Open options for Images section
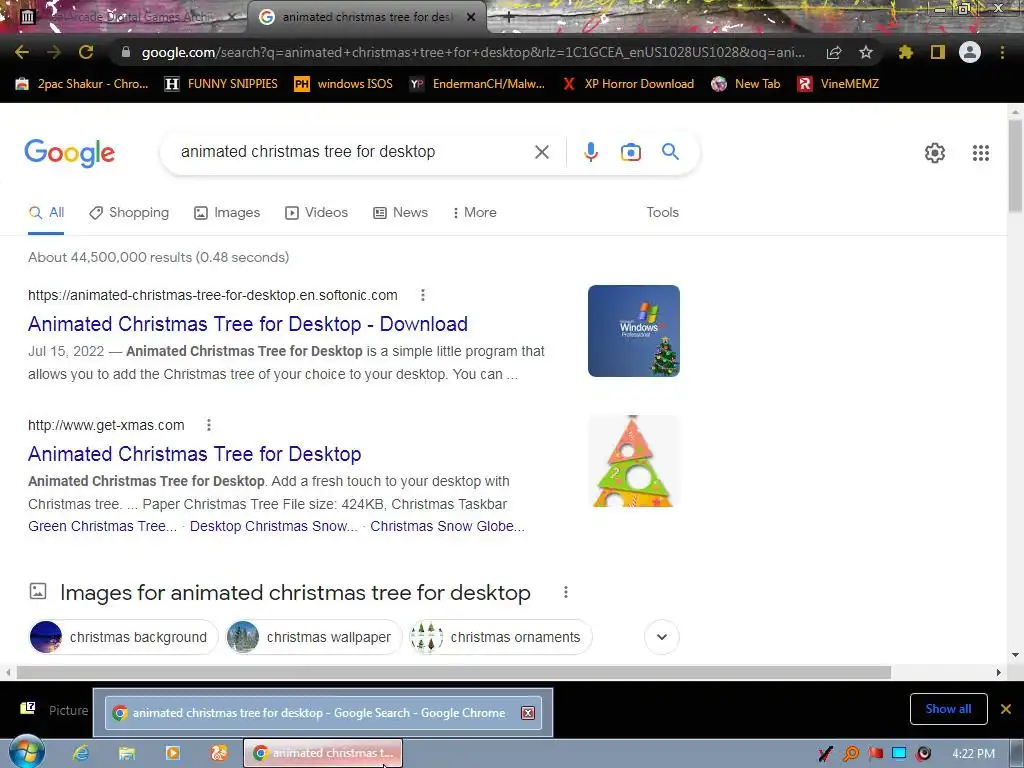This screenshot has width=1024, height=768. (566, 592)
